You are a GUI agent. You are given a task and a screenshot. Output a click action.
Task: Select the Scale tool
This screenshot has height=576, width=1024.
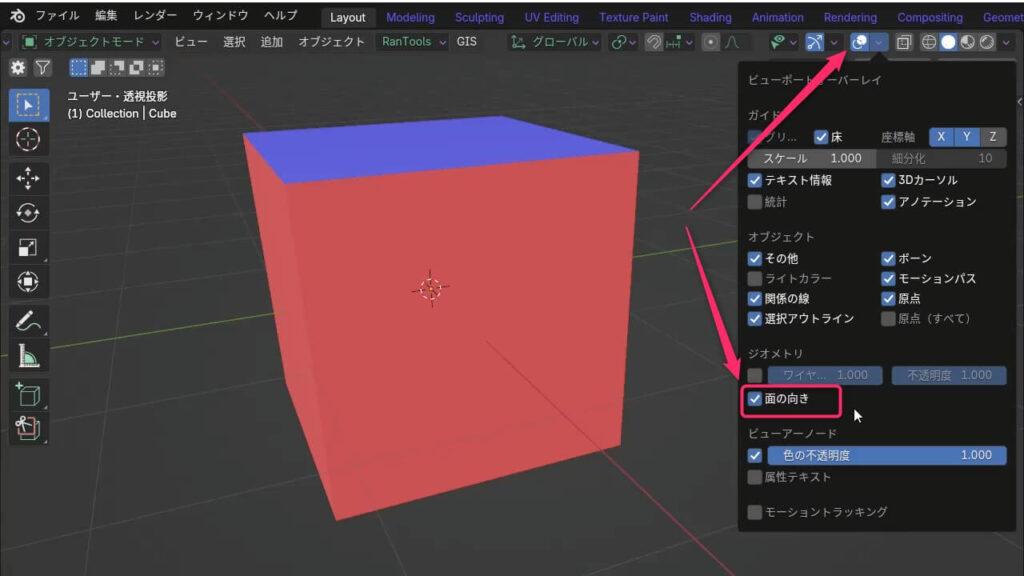[x=28, y=248]
